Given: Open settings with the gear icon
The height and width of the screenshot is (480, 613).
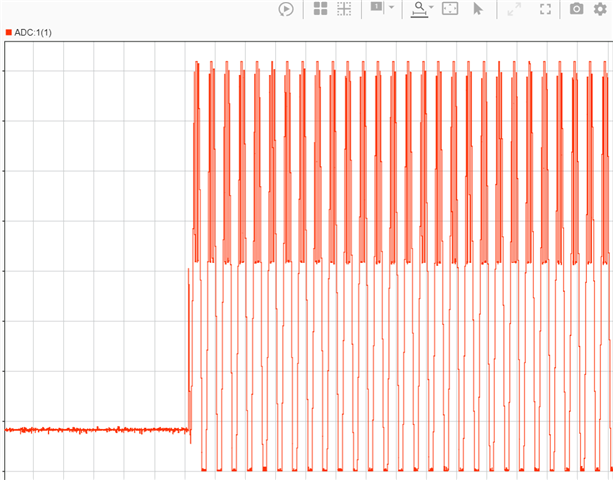Looking at the screenshot, I should [x=600, y=9].
